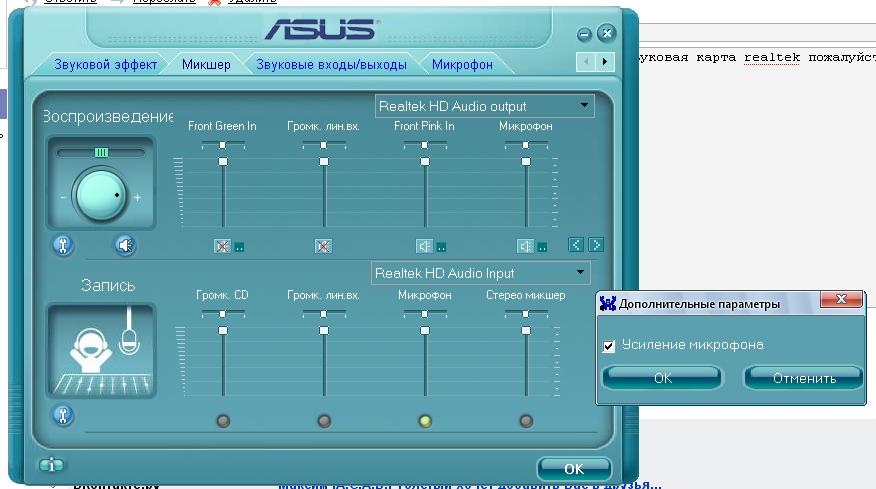
Task: Click OK button of ASUS panel
Action: tap(574, 469)
